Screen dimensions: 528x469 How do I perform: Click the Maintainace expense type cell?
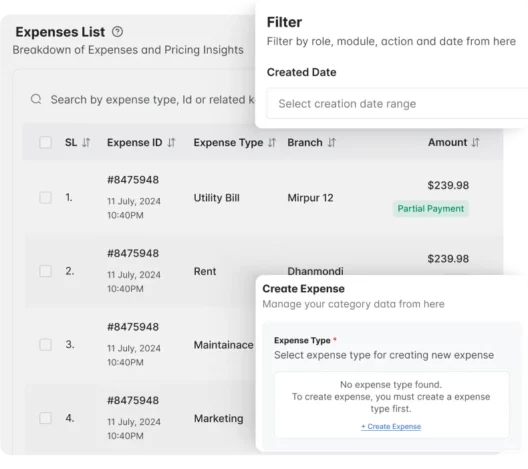[224, 345]
